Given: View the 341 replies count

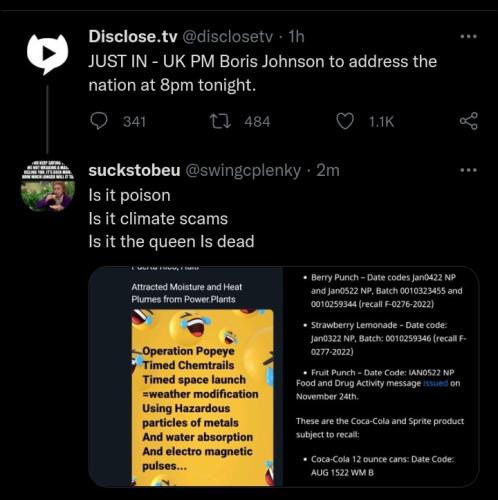Looking at the screenshot, I should (x=134, y=121).
